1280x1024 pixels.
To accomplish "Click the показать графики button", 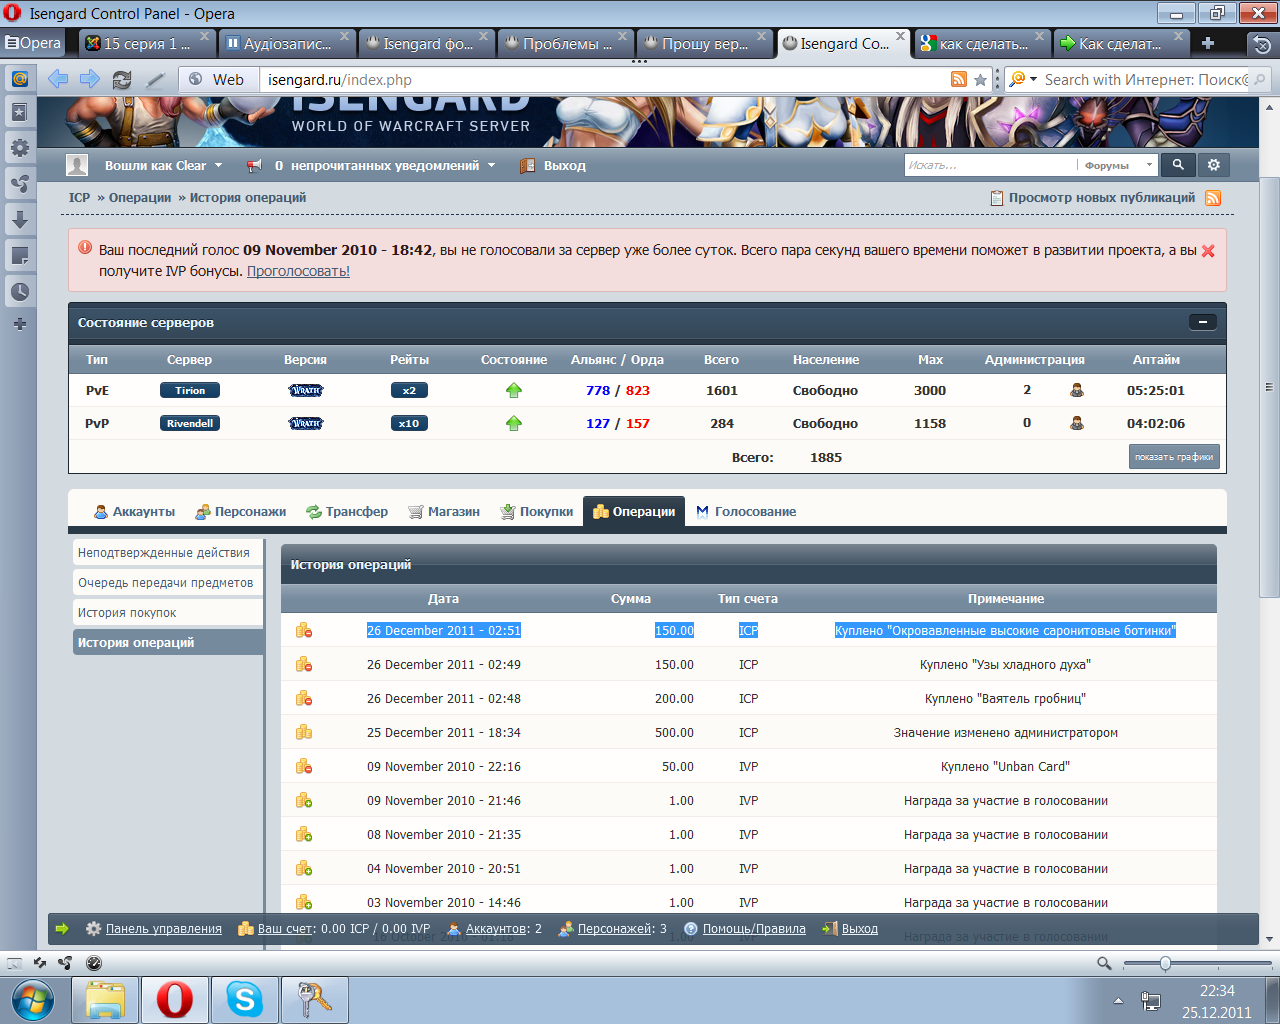I will [x=1174, y=457].
